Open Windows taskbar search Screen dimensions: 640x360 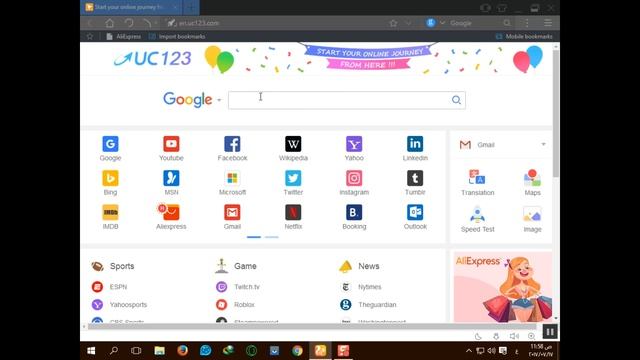(x=114, y=351)
